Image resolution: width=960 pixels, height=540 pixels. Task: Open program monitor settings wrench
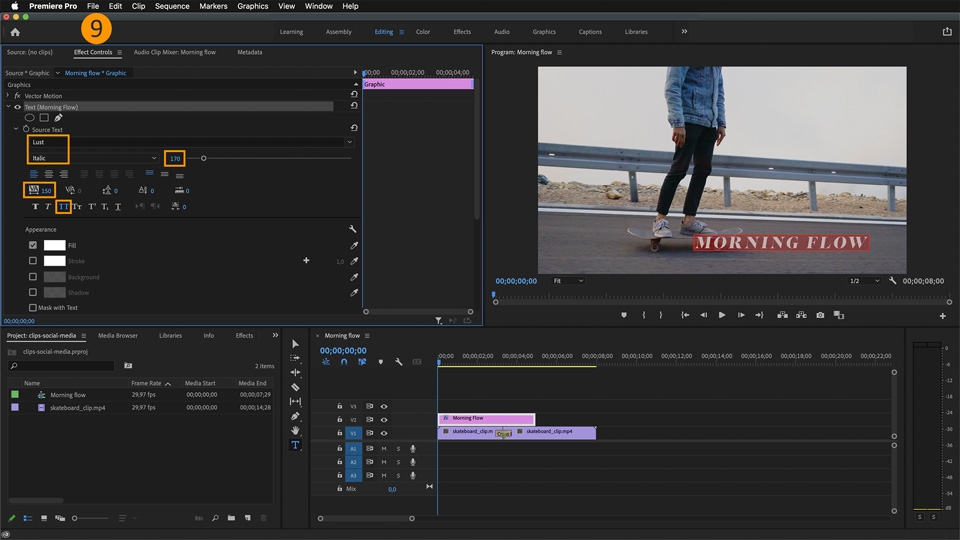pyautogui.click(x=893, y=280)
